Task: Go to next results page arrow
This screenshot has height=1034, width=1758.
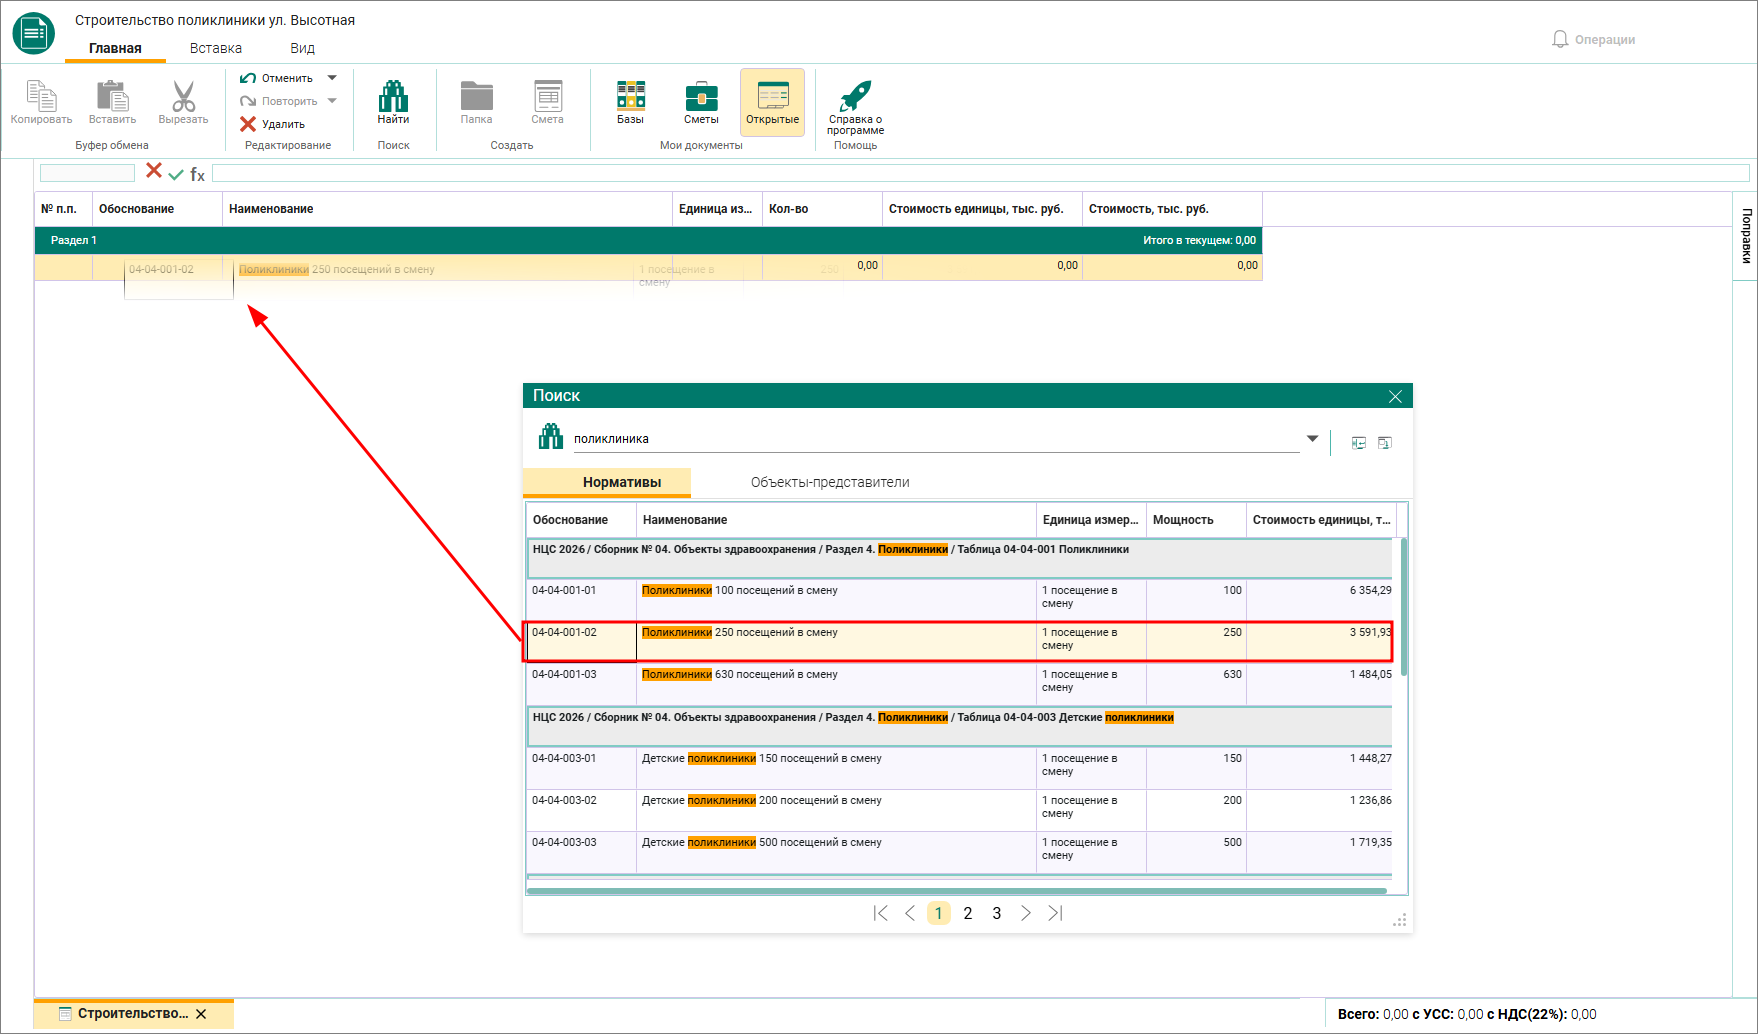Action: tap(1026, 913)
